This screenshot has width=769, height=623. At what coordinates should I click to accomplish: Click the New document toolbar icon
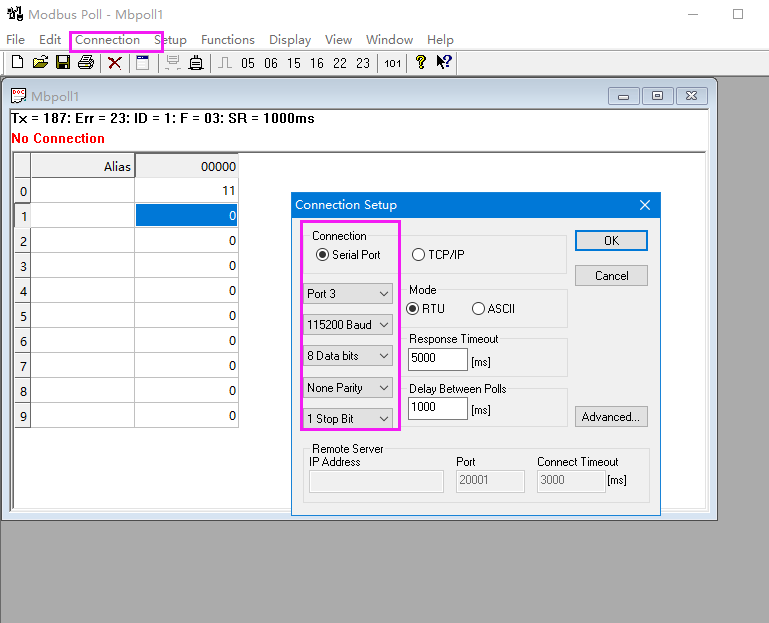(x=17, y=63)
